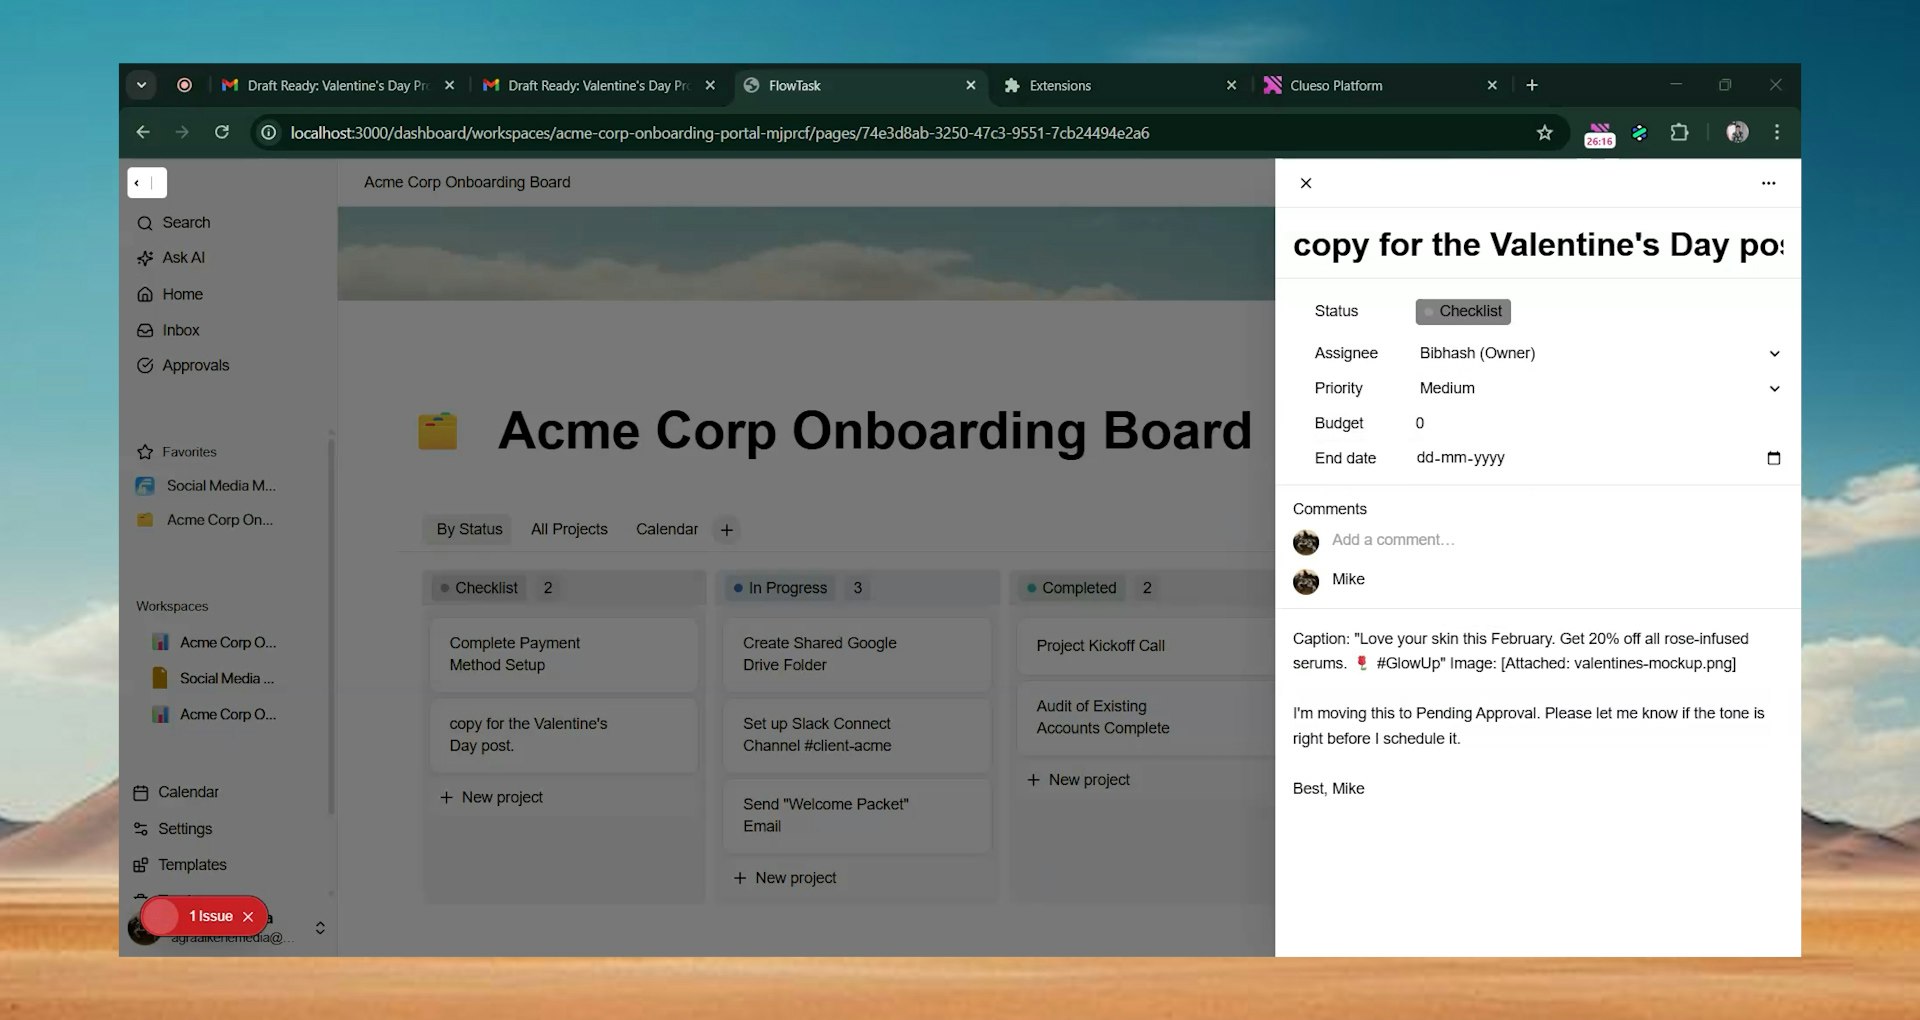Click the Search icon in sidebar

coord(146,223)
